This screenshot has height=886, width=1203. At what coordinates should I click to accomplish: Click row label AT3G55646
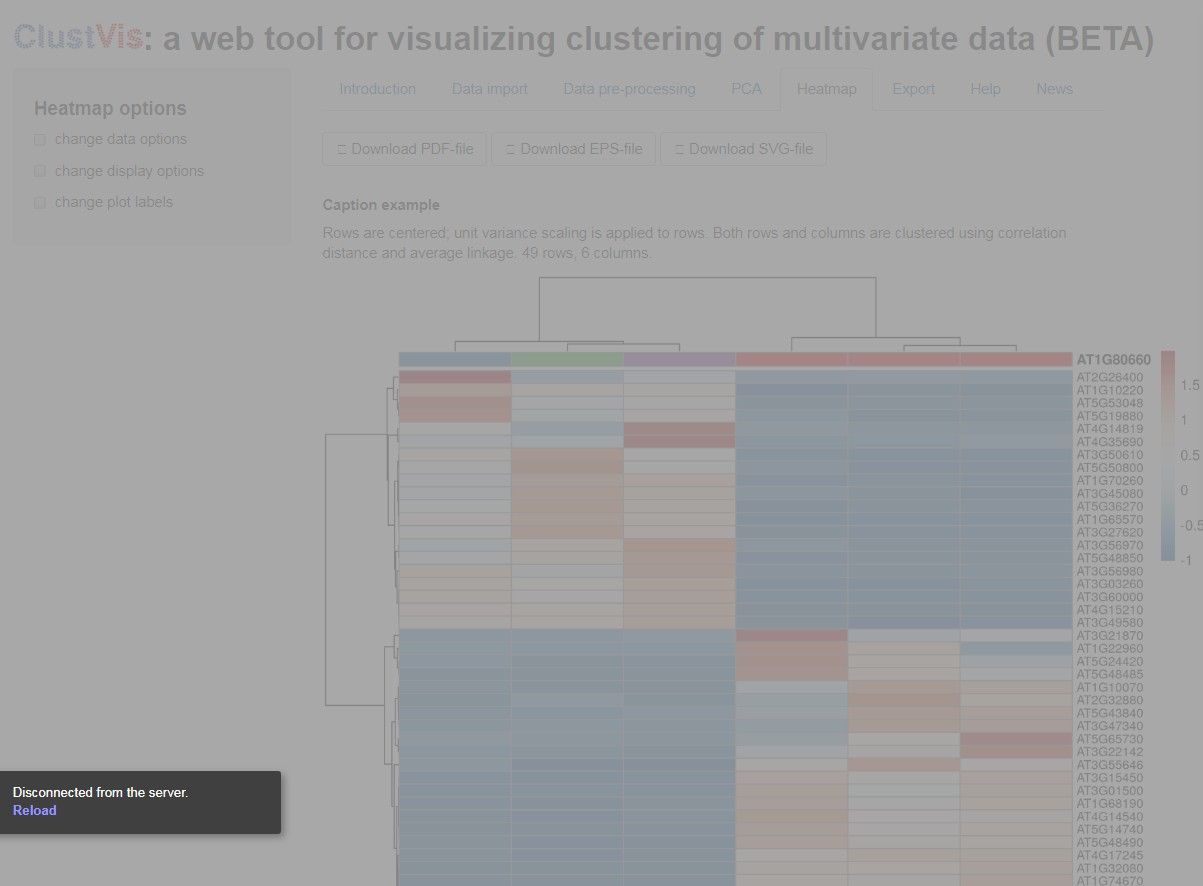1109,765
